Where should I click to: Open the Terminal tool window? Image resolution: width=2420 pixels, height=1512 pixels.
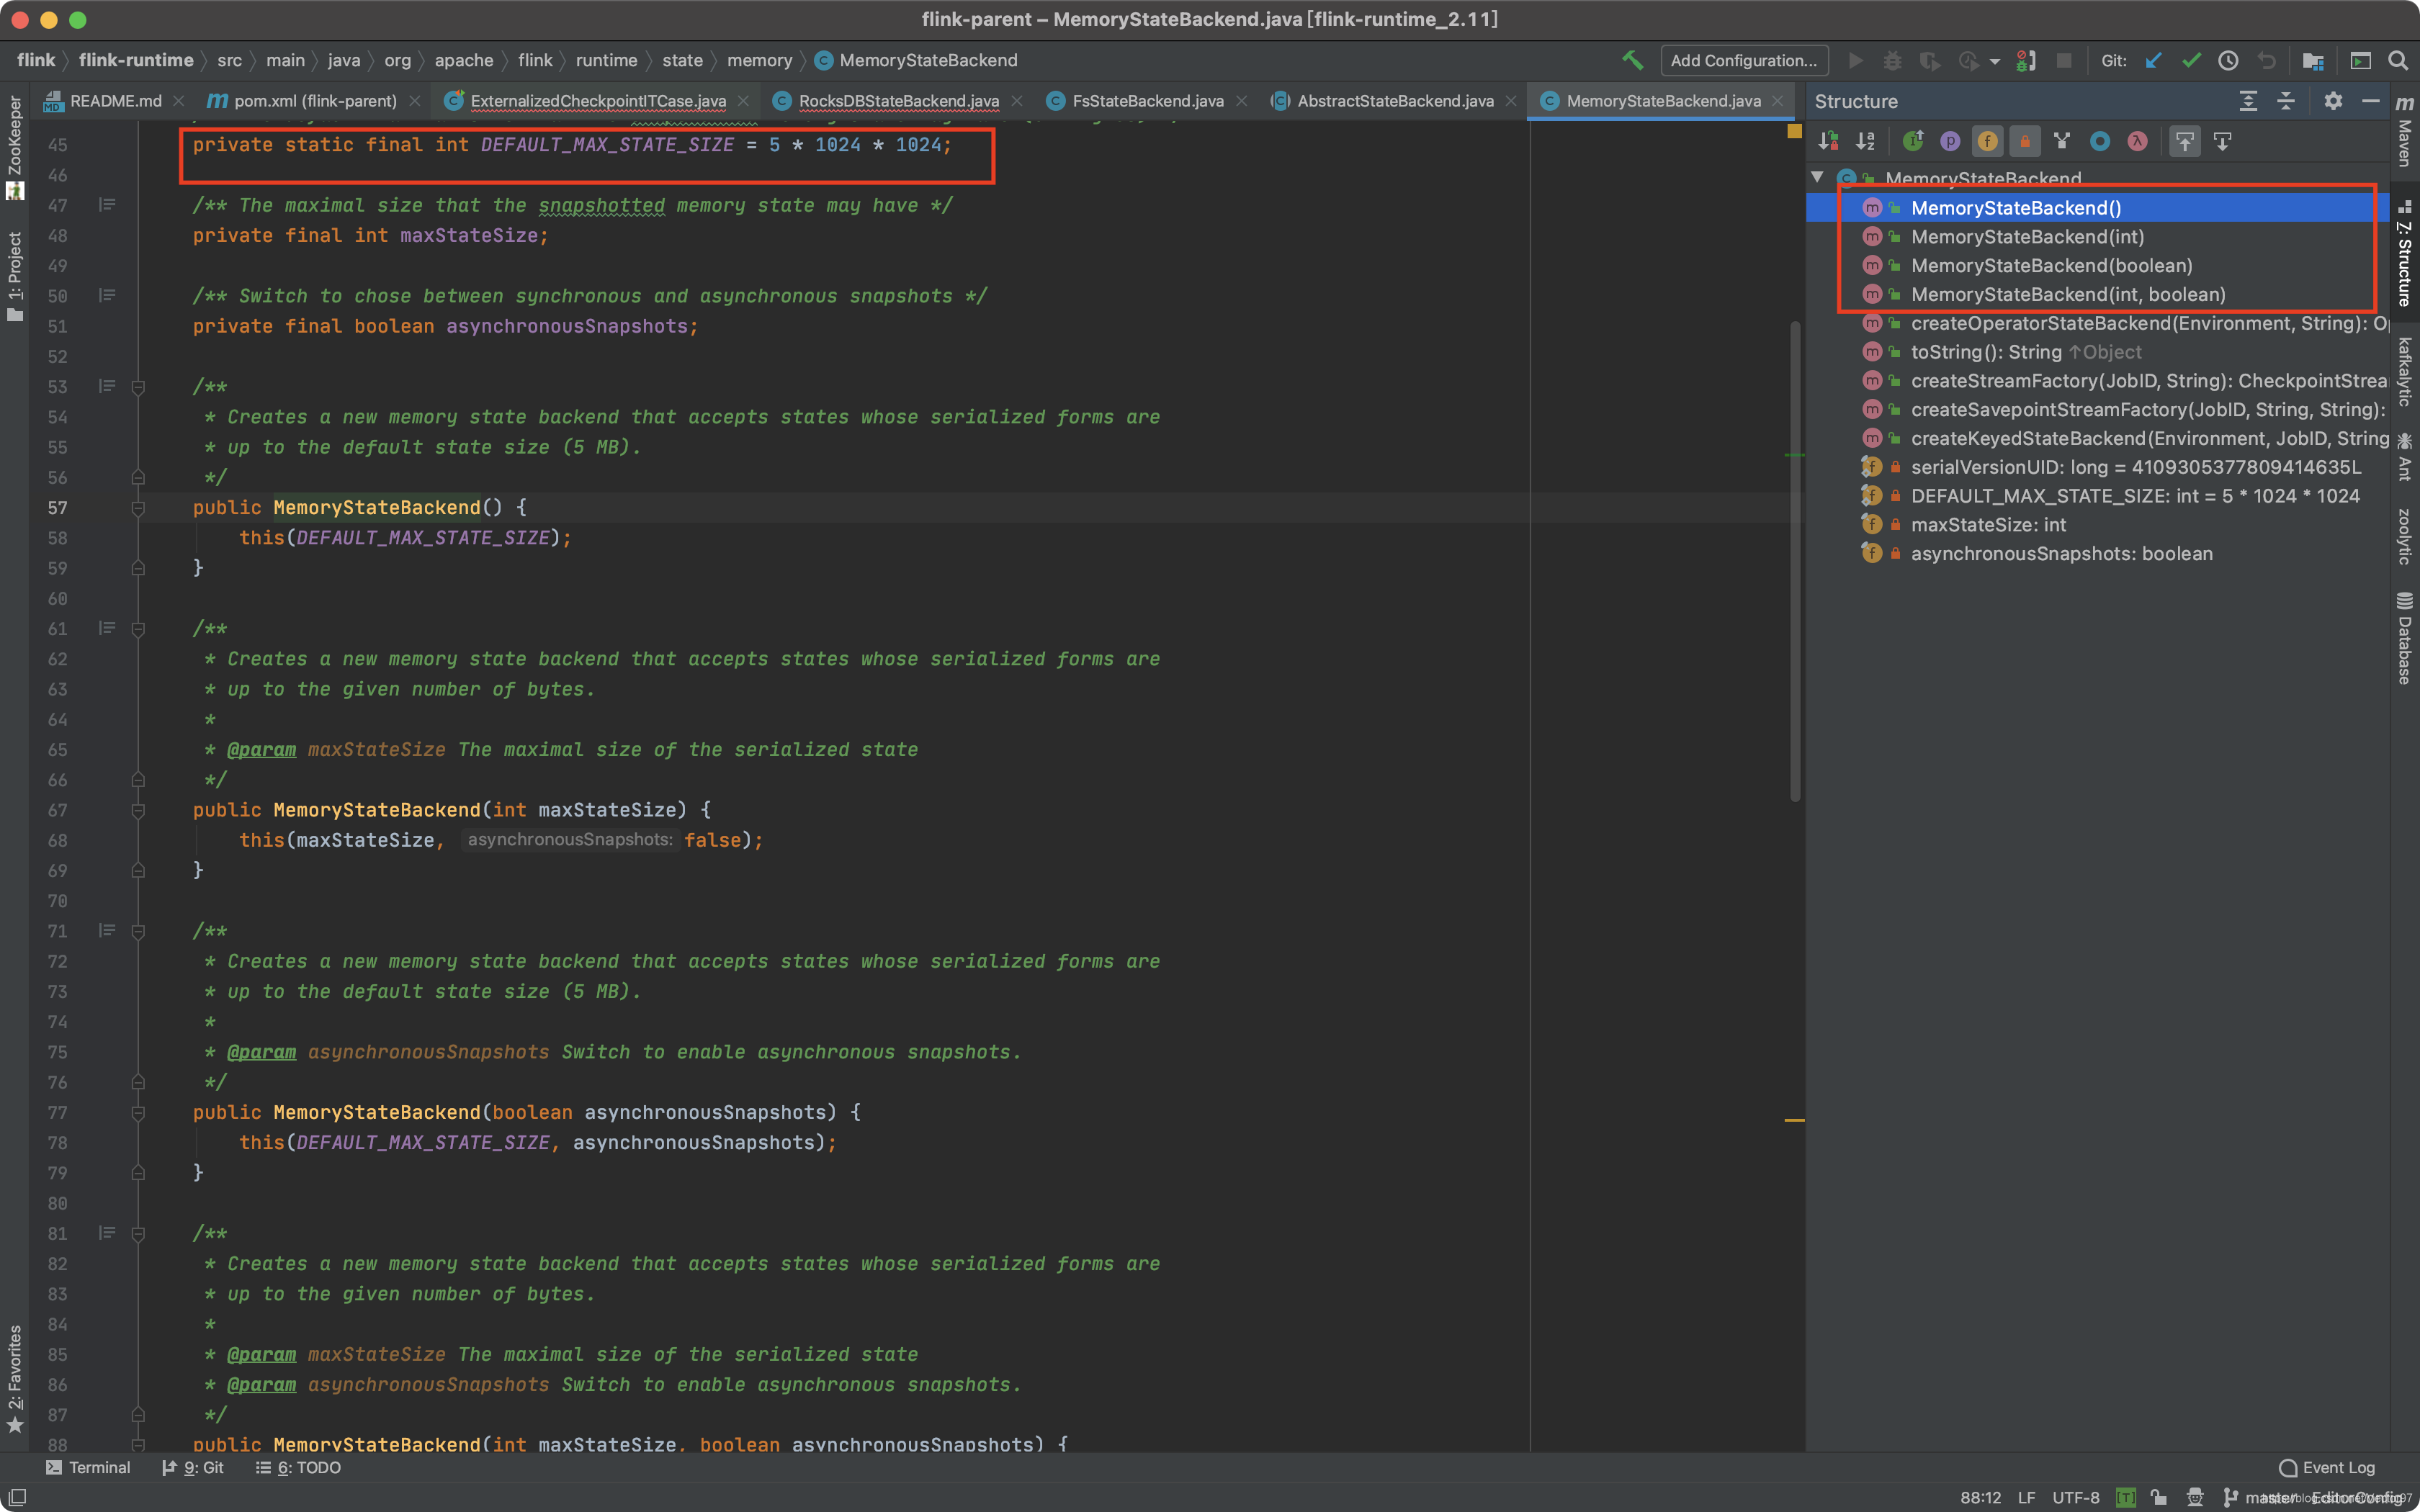tap(88, 1467)
